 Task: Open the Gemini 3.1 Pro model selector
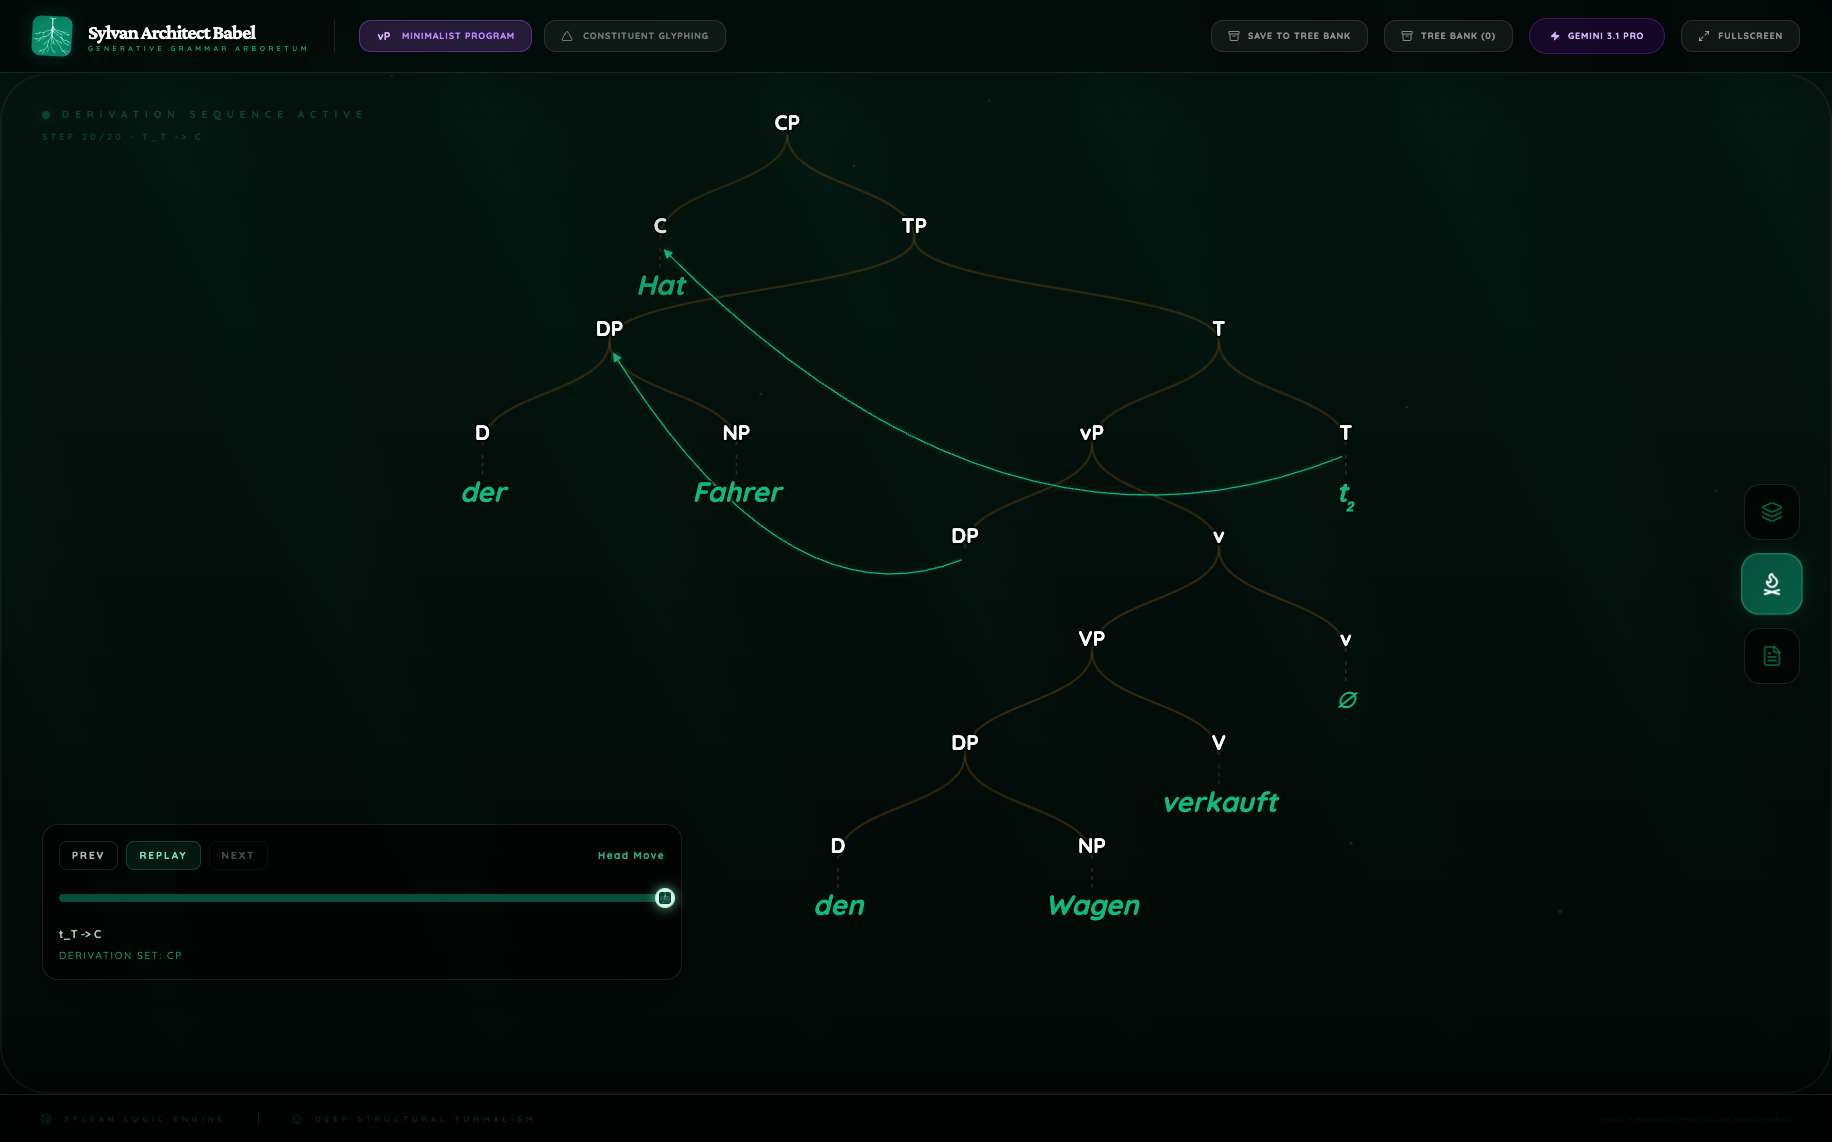click(x=1596, y=36)
